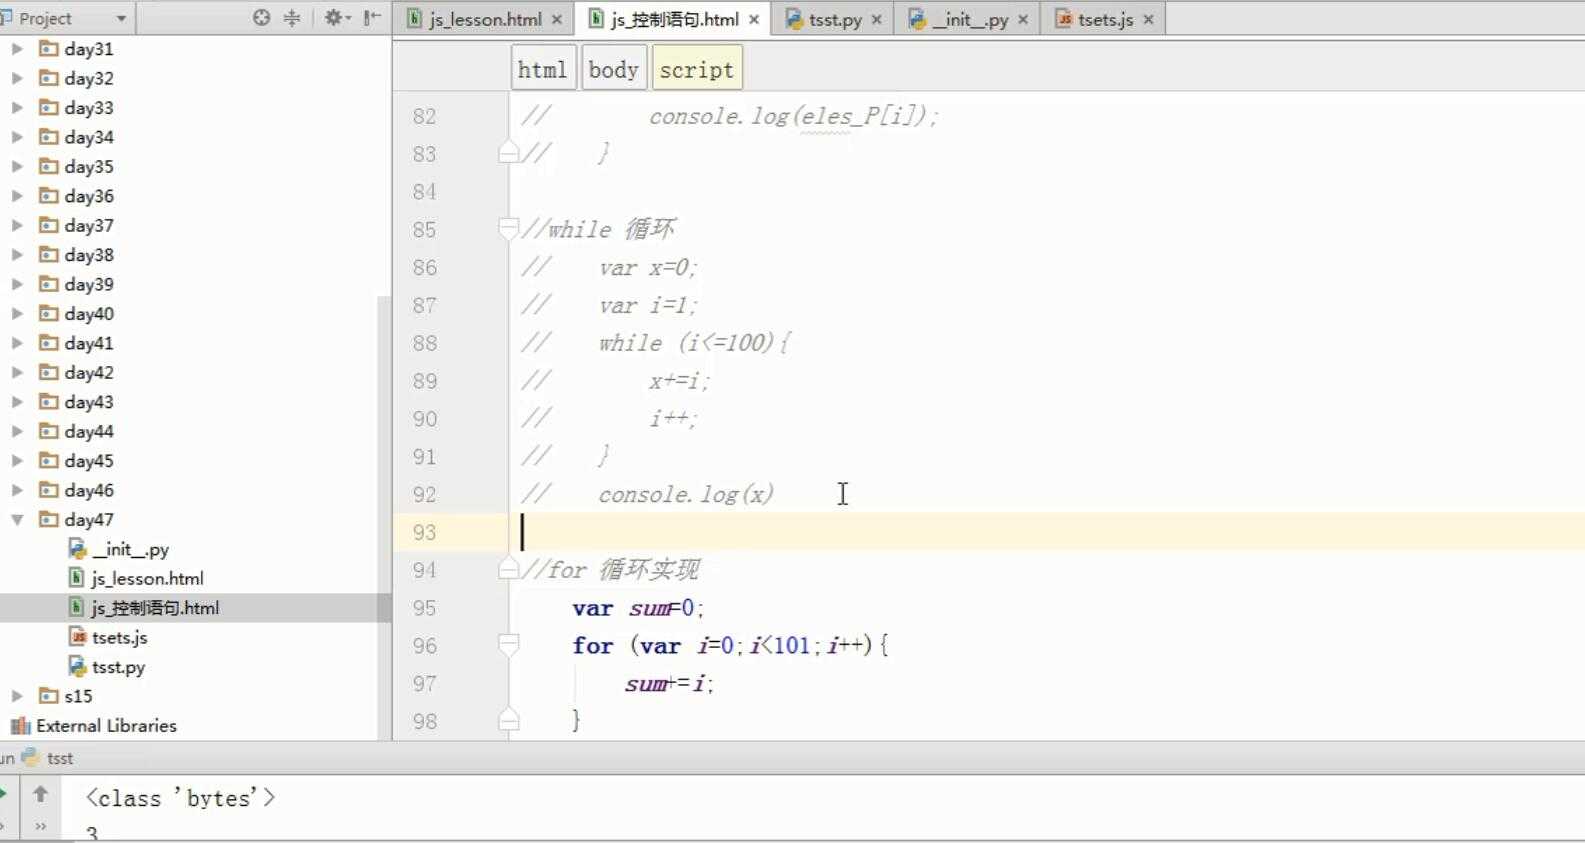Viewport: 1585px width, 843px height.
Task: Fold the for loop at line 96
Action: (x=508, y=645)
